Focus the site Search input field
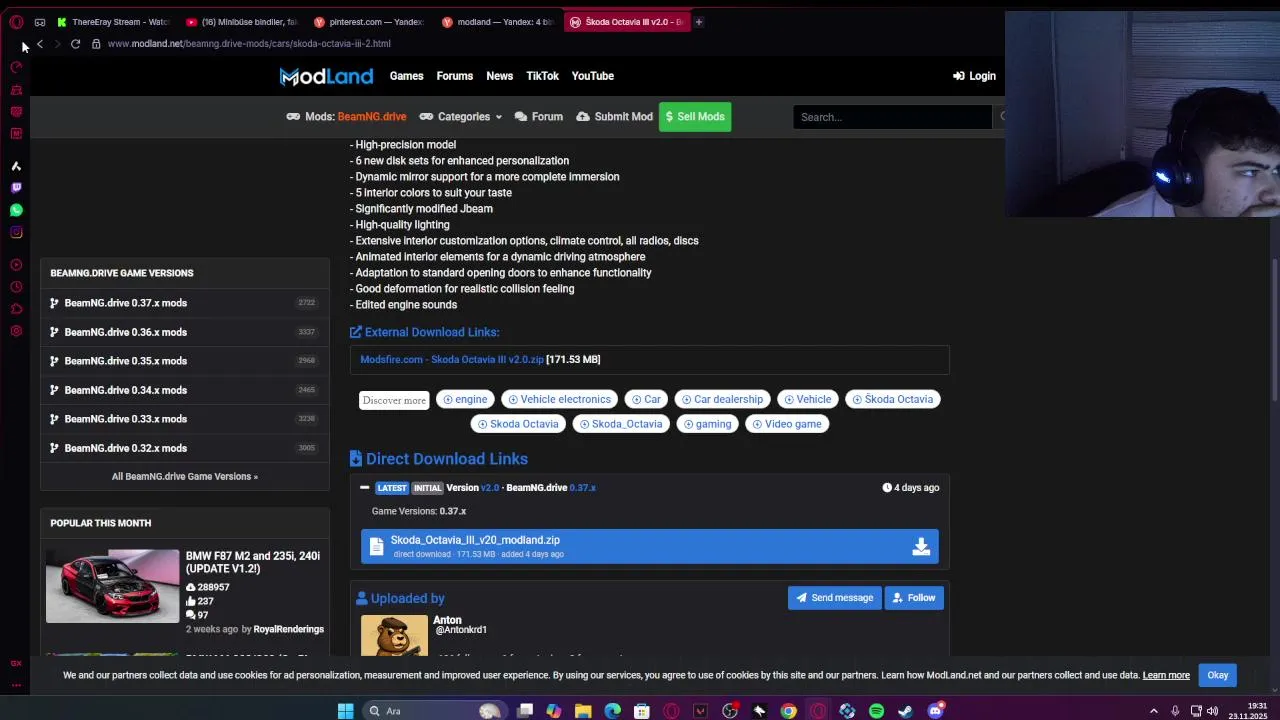1280x720 pixels. coord(892,117)
